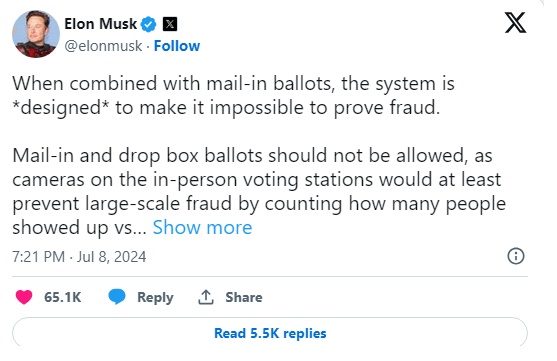This screenshot has width=557, height=361.
Task: Click the 65.1K likes count
Action: 63,297
